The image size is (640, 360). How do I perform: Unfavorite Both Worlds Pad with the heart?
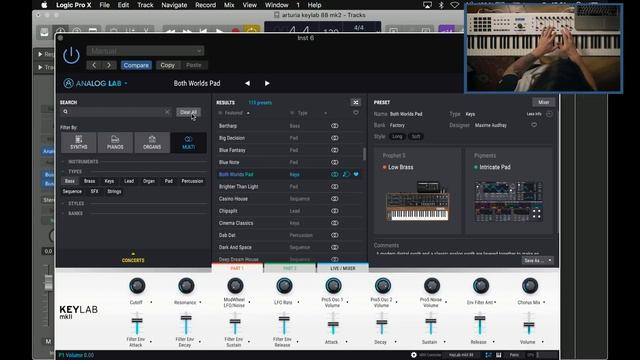tap(356, 174)
